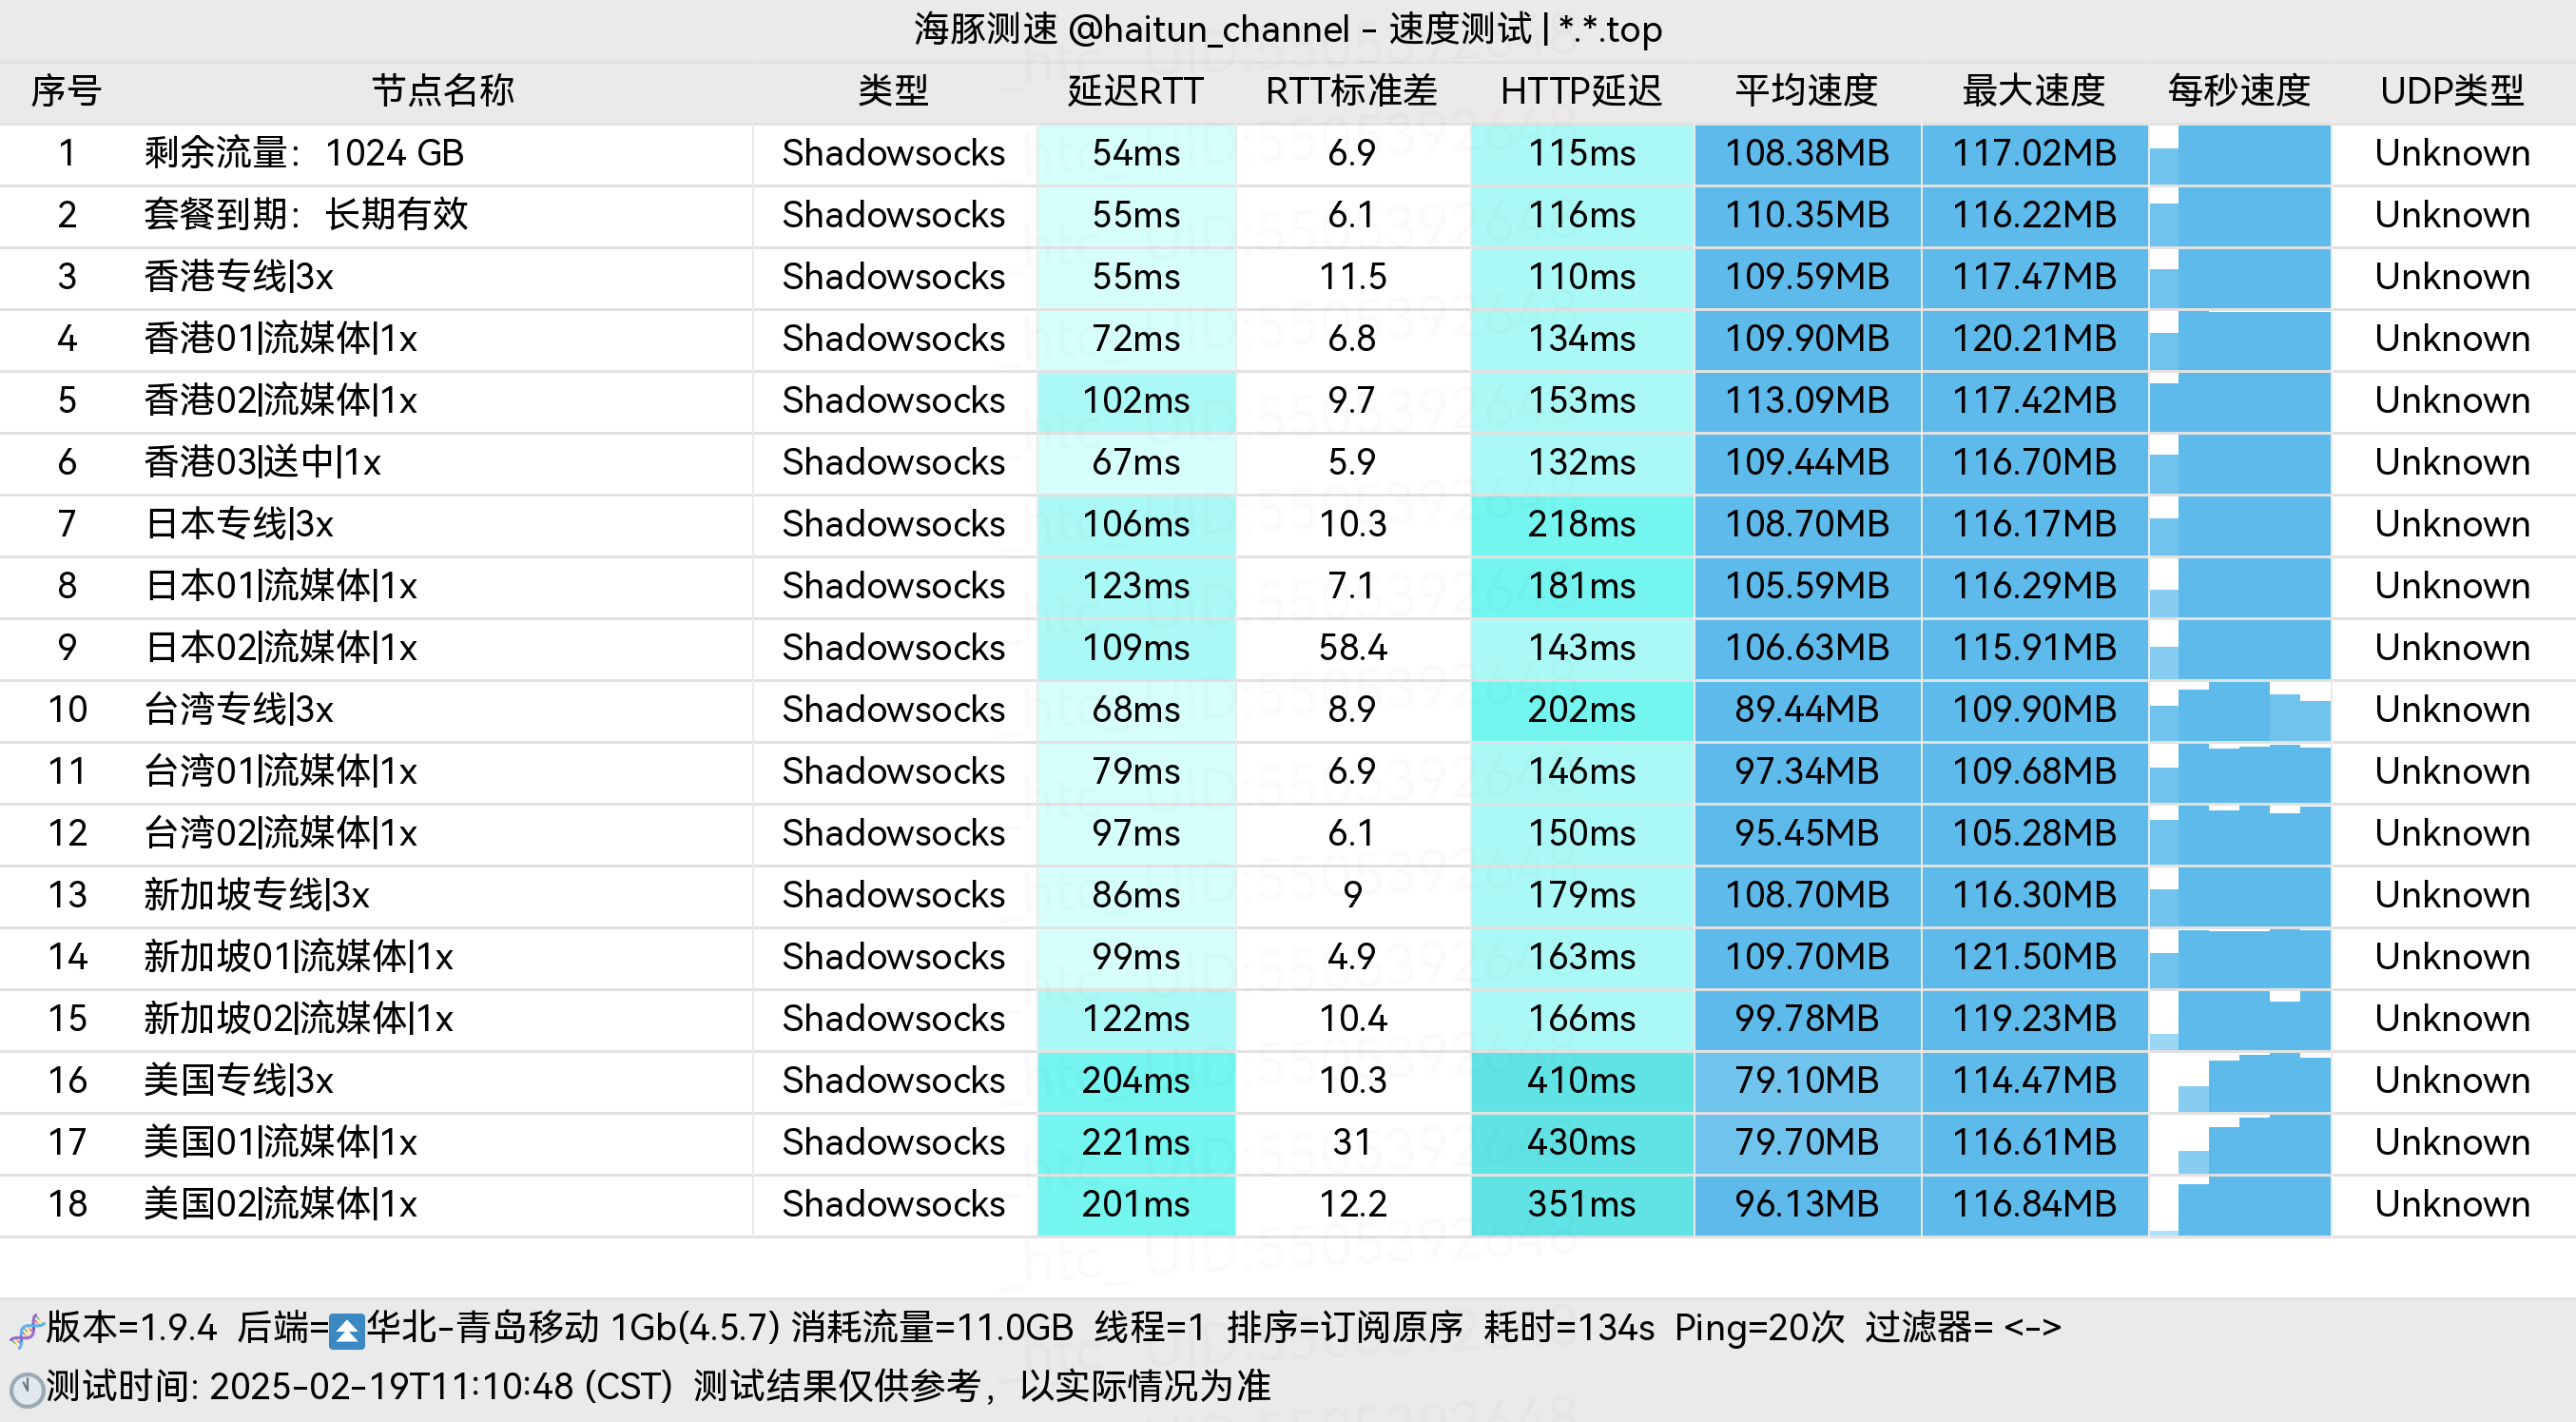Select the 平均速度 column header

tap(1806, 91)
